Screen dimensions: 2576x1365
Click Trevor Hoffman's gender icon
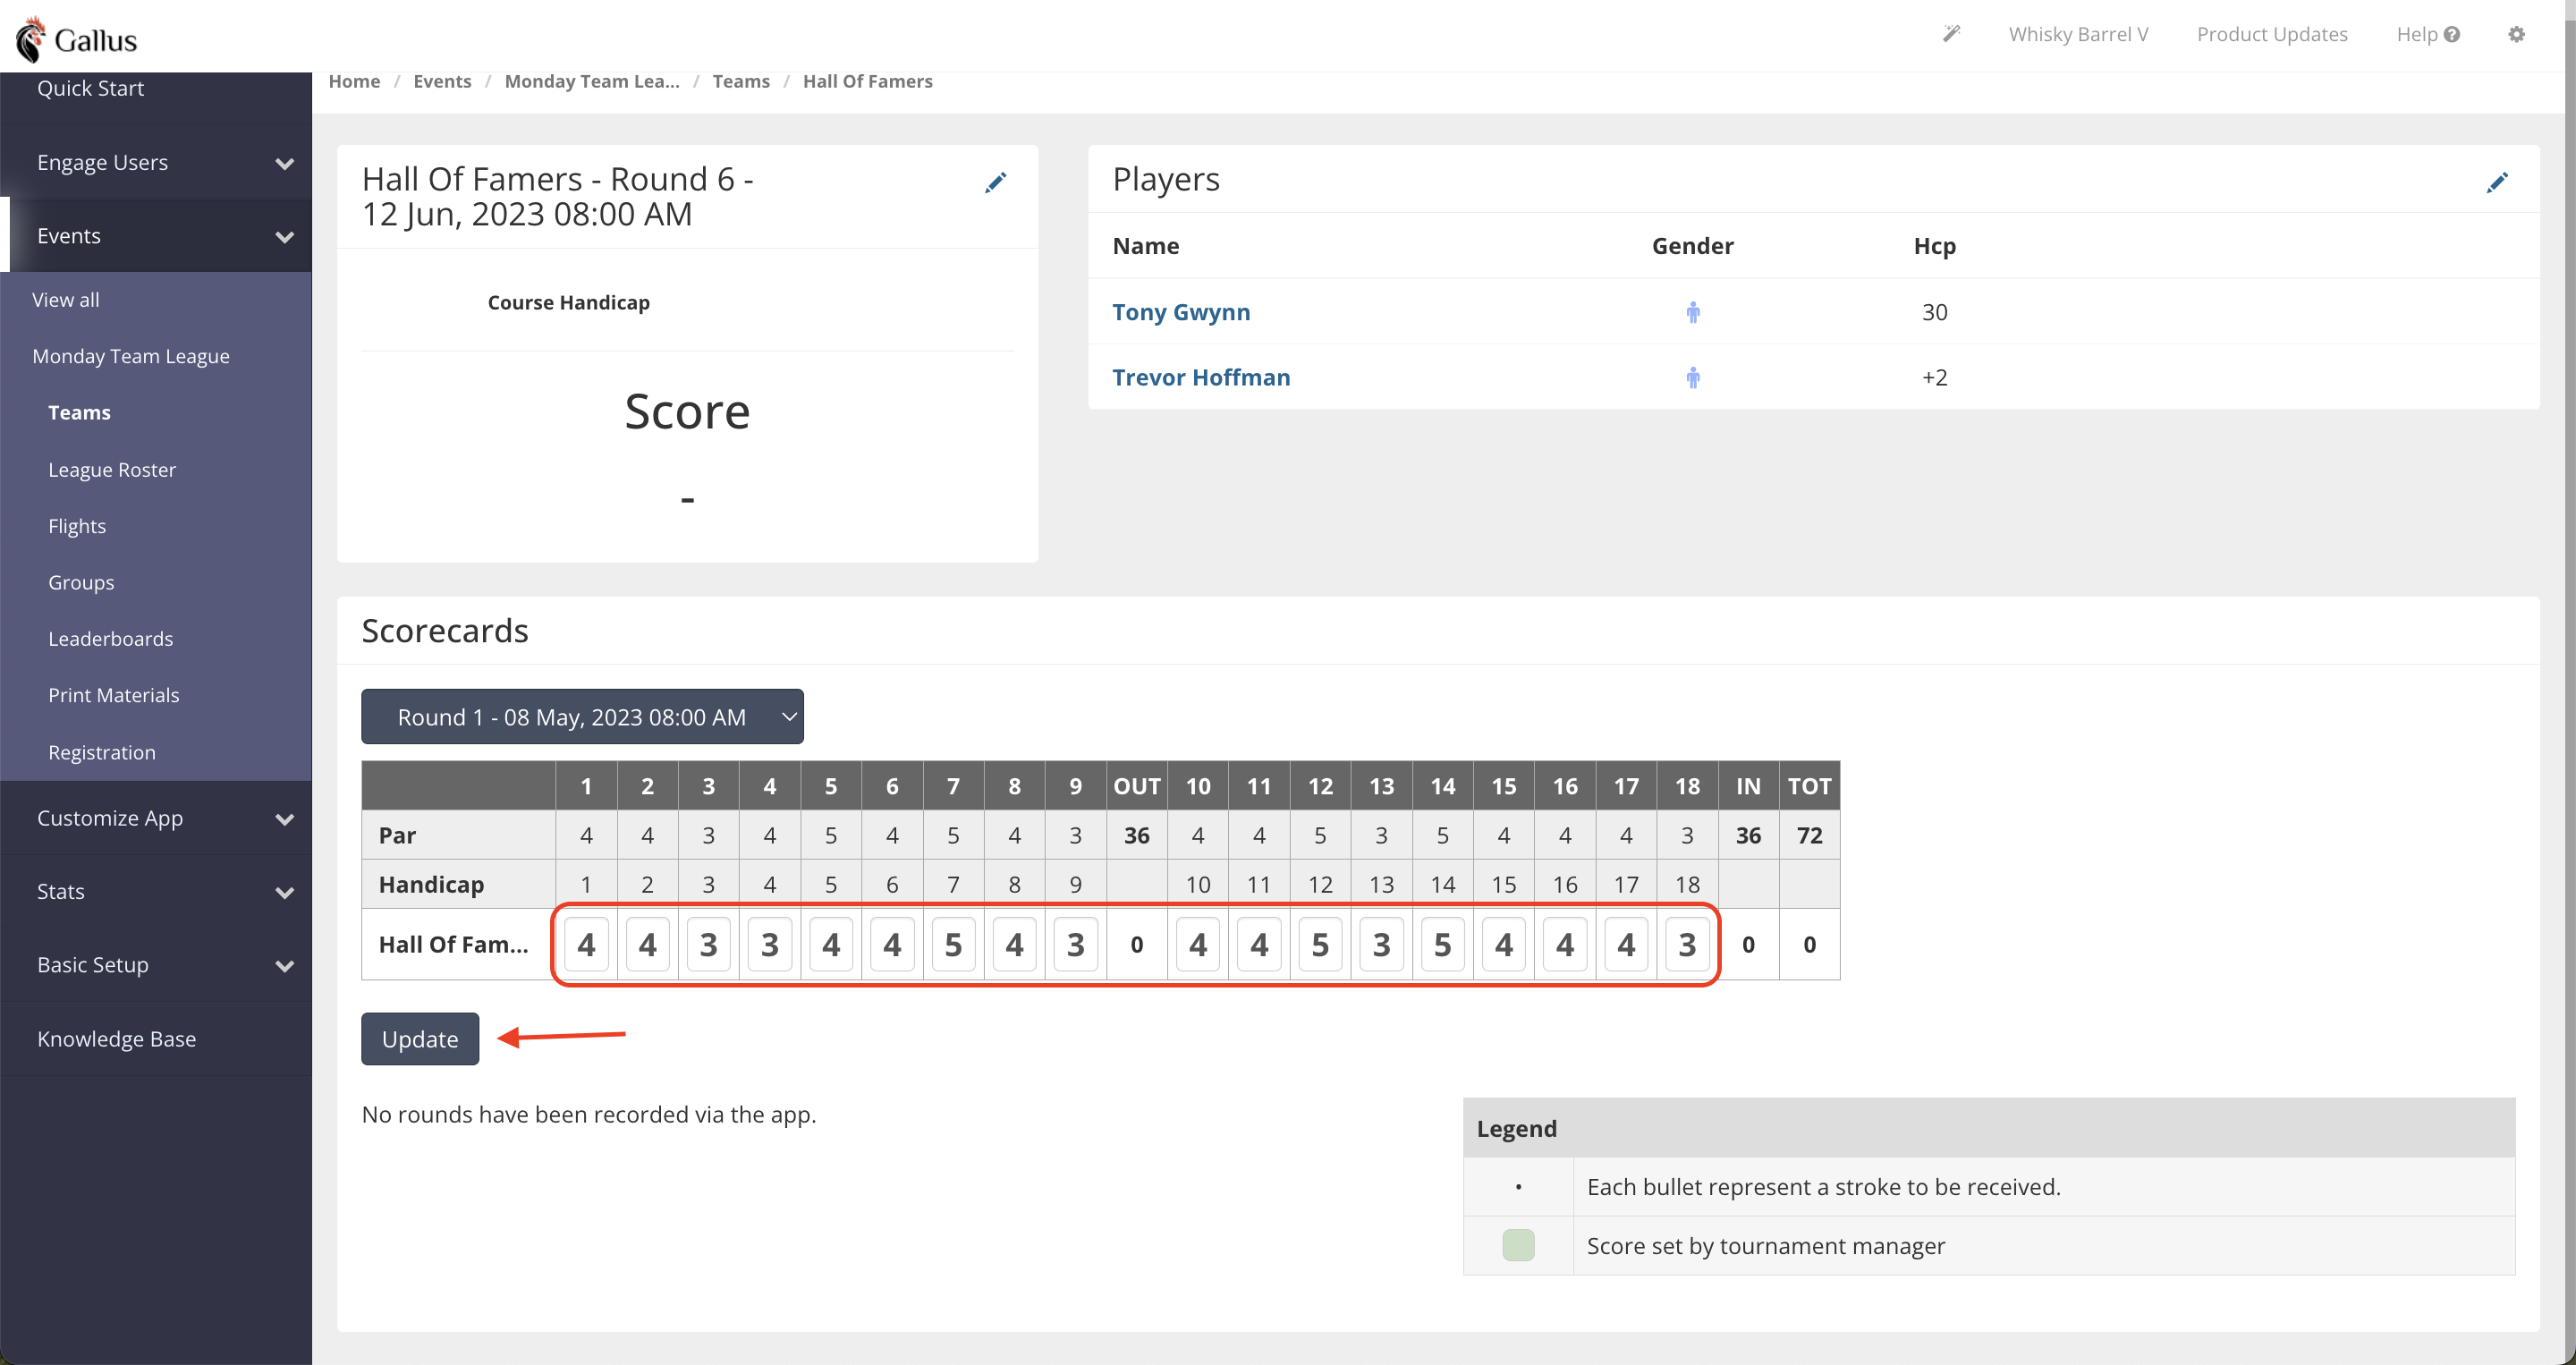pyautogui.click(x=1692, y=377)
